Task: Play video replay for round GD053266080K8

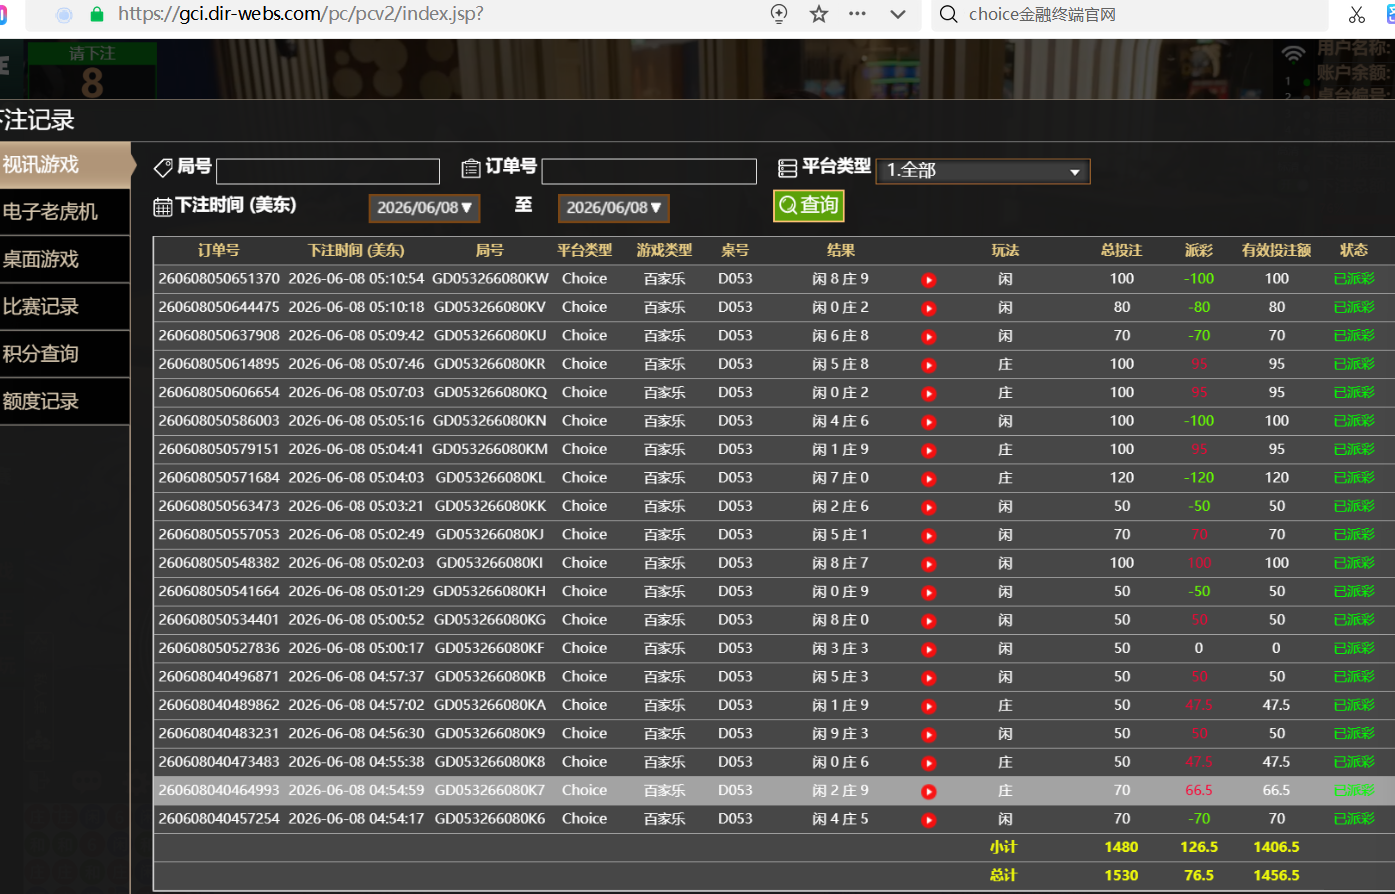Action: point(929,763)
